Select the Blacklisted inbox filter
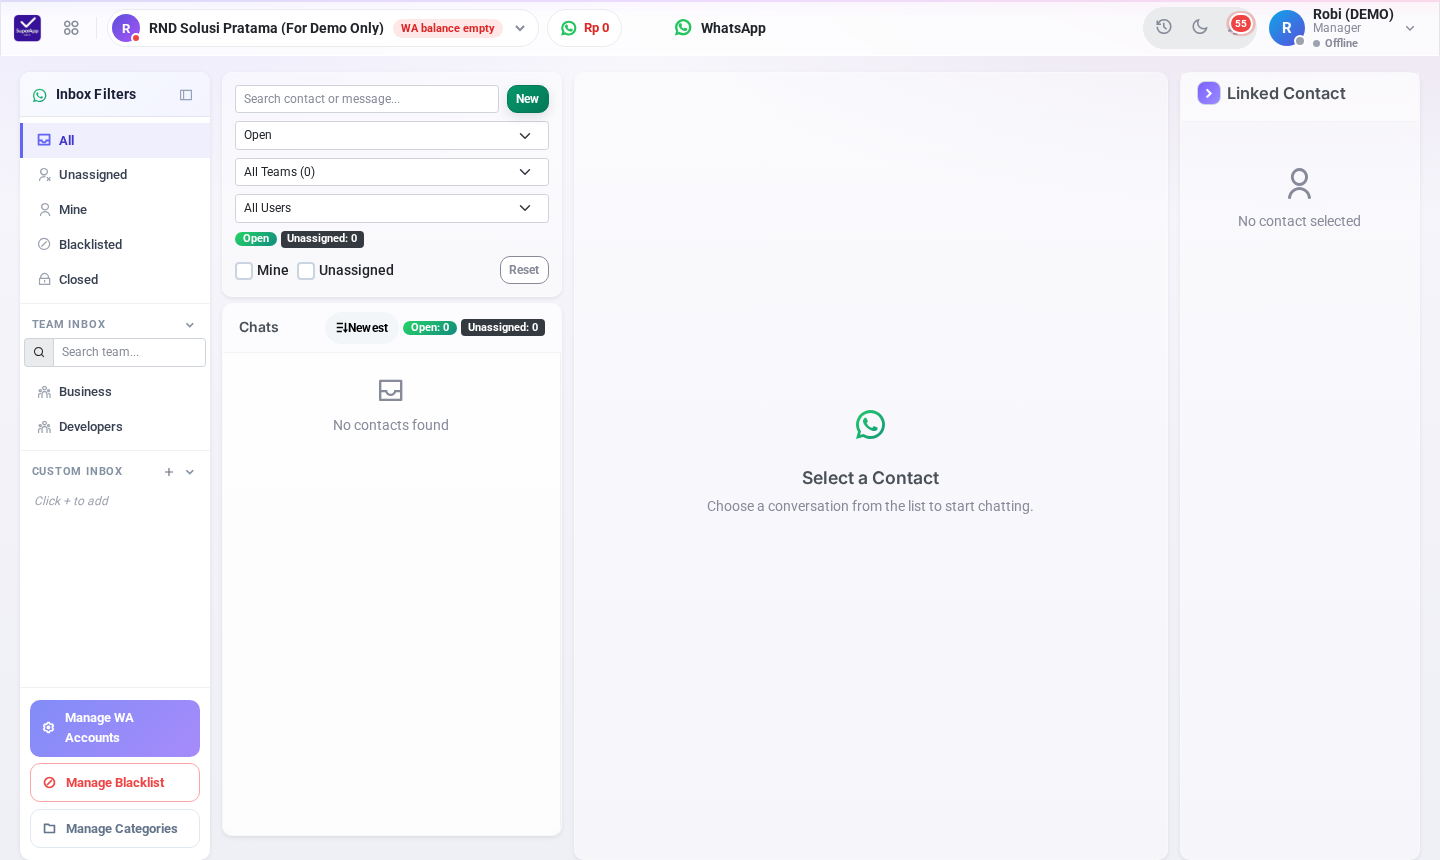 pyautogui.click(x=115, y=245)
